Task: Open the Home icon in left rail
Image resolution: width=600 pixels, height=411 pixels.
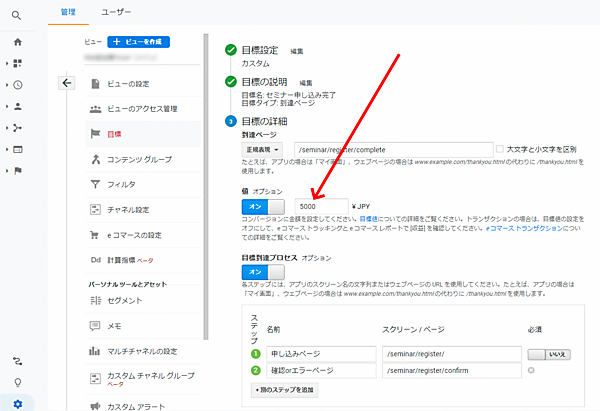Action: click(x=17, y=42)
